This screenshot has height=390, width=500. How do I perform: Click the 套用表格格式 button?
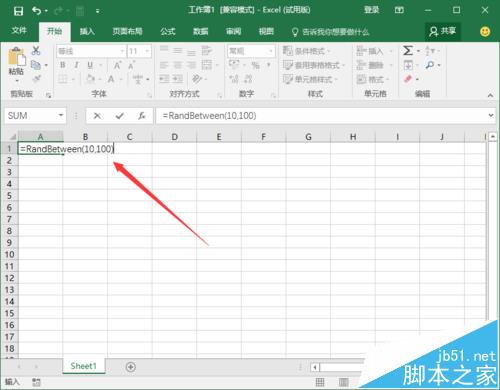314,65
